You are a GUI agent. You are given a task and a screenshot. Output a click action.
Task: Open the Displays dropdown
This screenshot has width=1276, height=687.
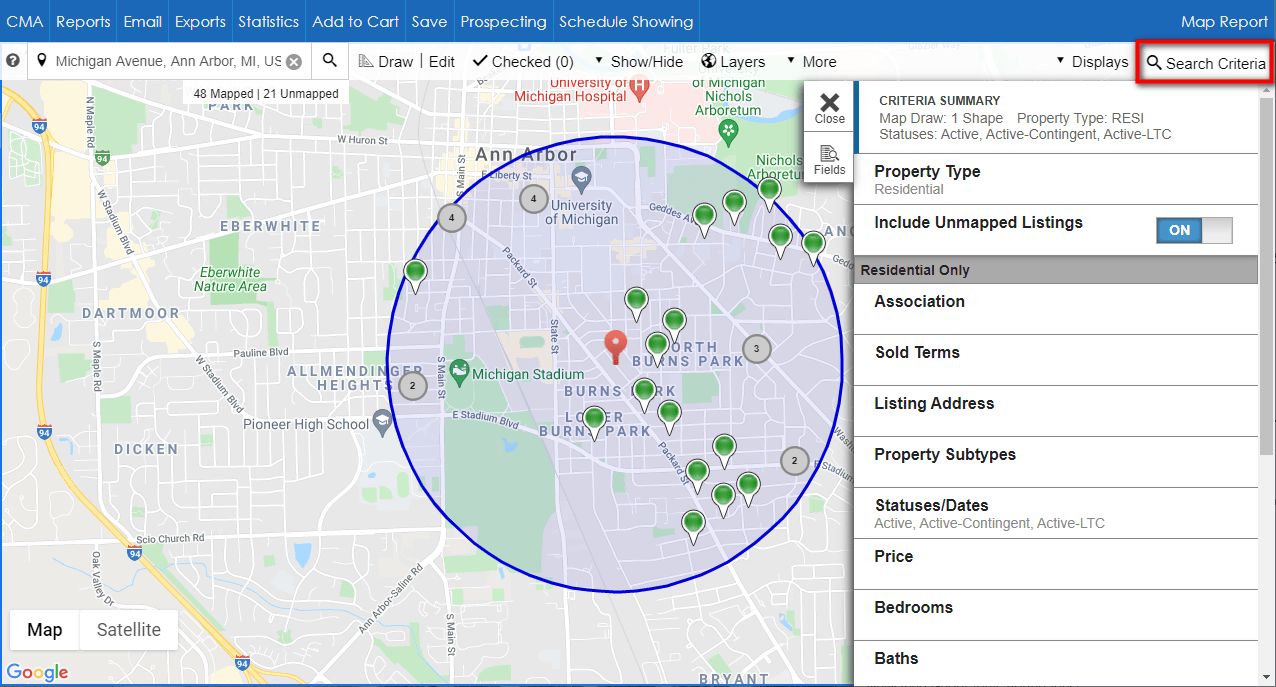(1092, 62)
